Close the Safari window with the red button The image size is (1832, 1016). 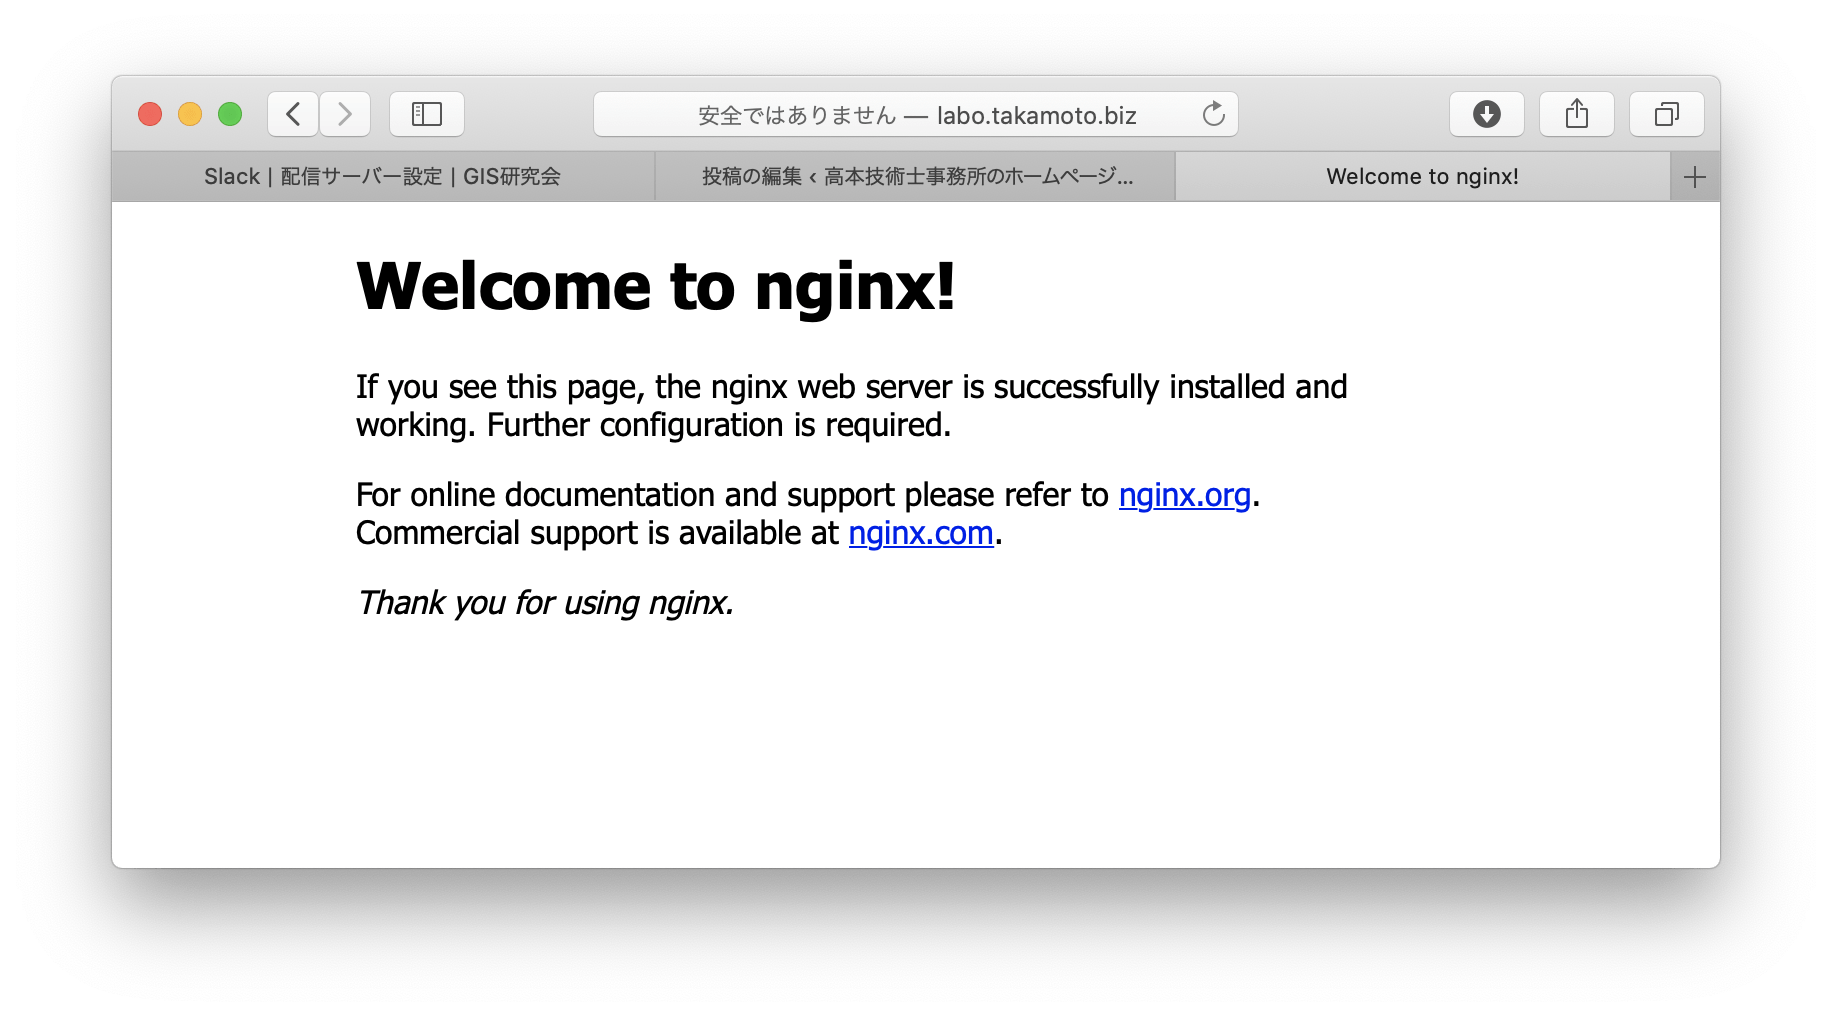pos(150,114)
